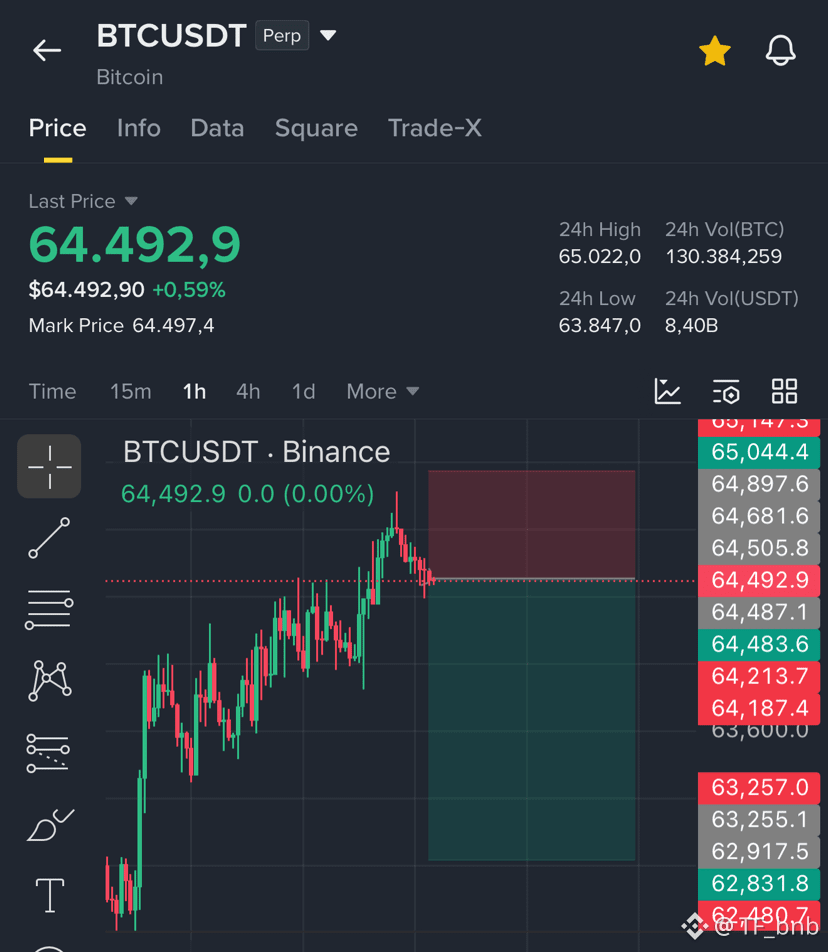
Task: Click the large 64.492,9 last price
Action: (x=135, y=245)
